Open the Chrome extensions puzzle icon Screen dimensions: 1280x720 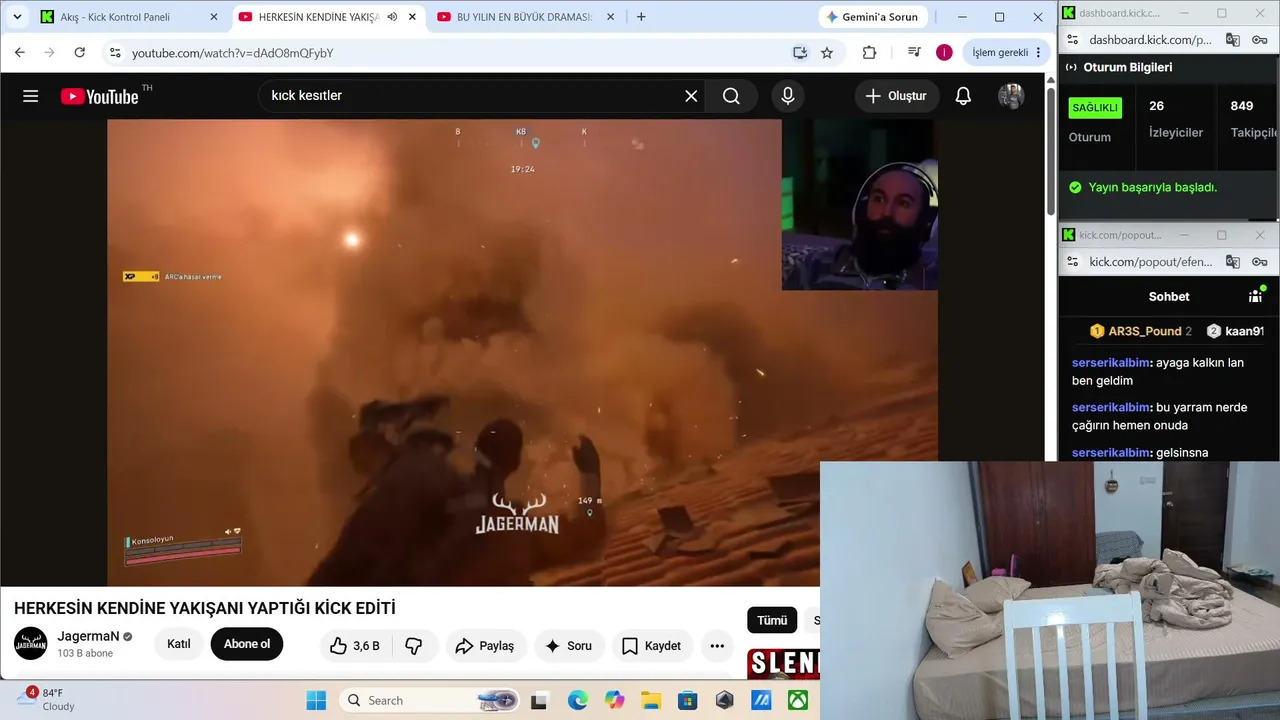pos(869,53)
